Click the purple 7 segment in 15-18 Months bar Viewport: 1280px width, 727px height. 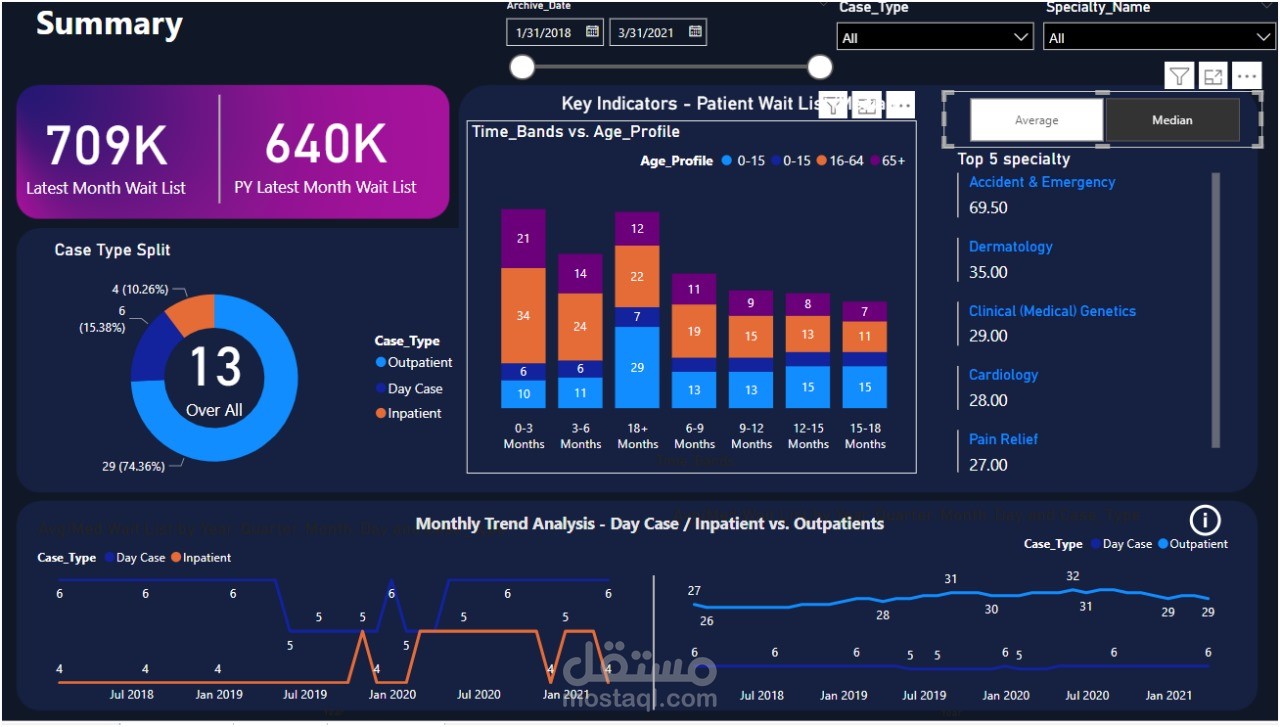pos(865,312)
